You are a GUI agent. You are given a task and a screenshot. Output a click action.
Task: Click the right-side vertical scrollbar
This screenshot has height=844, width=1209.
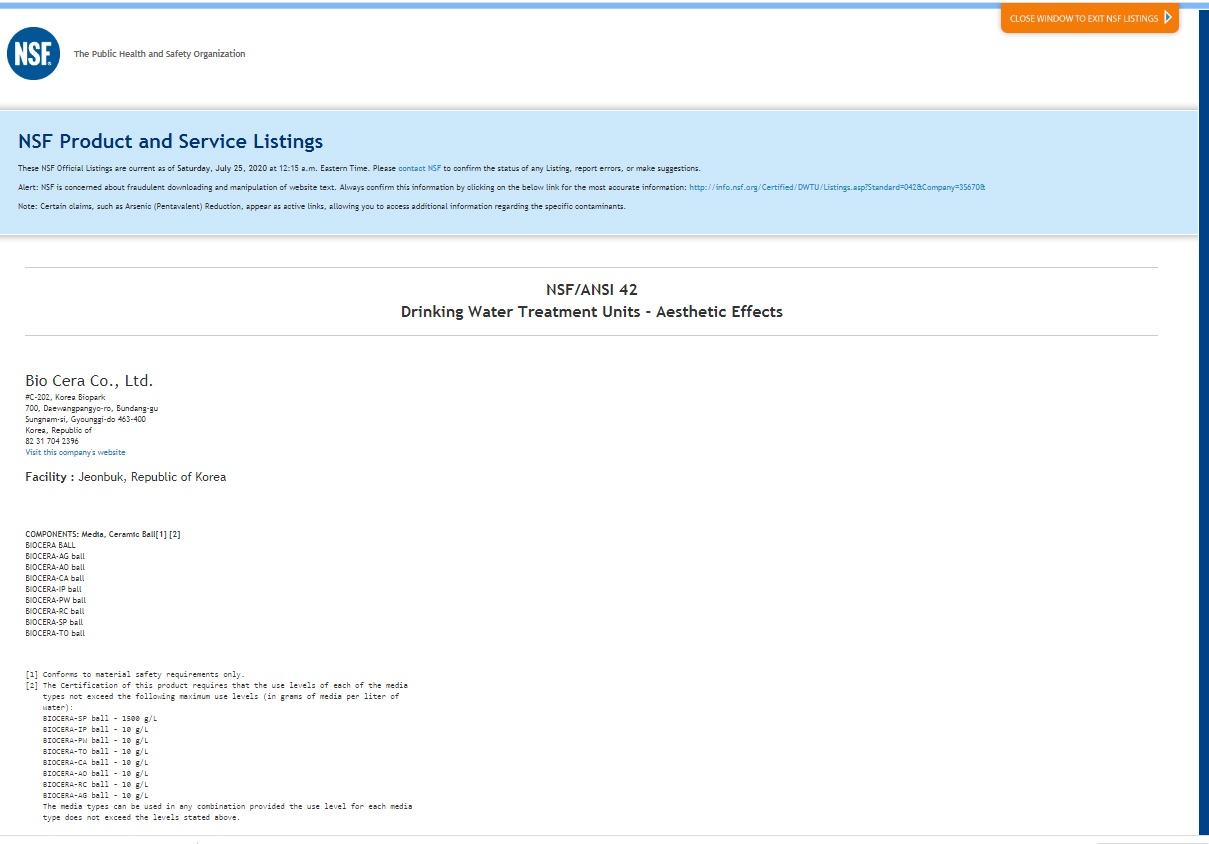1203,420
